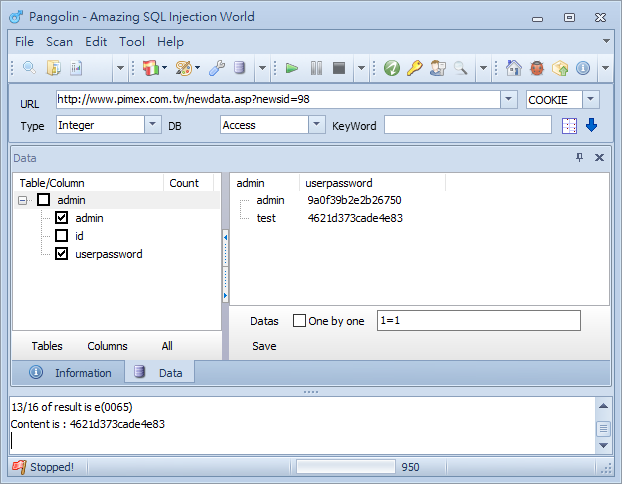Start scan with green play button
622x484 pixels.
292,68
